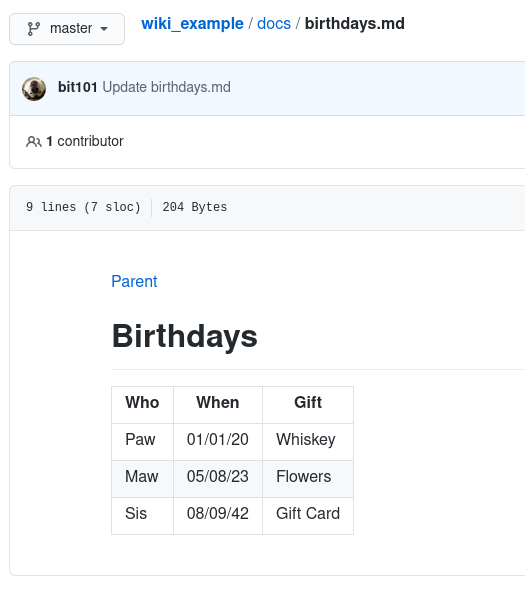The image size is (525, 594).
Task: Select the Gift column header
Action: pyautogui.click(x=308, y=405)
